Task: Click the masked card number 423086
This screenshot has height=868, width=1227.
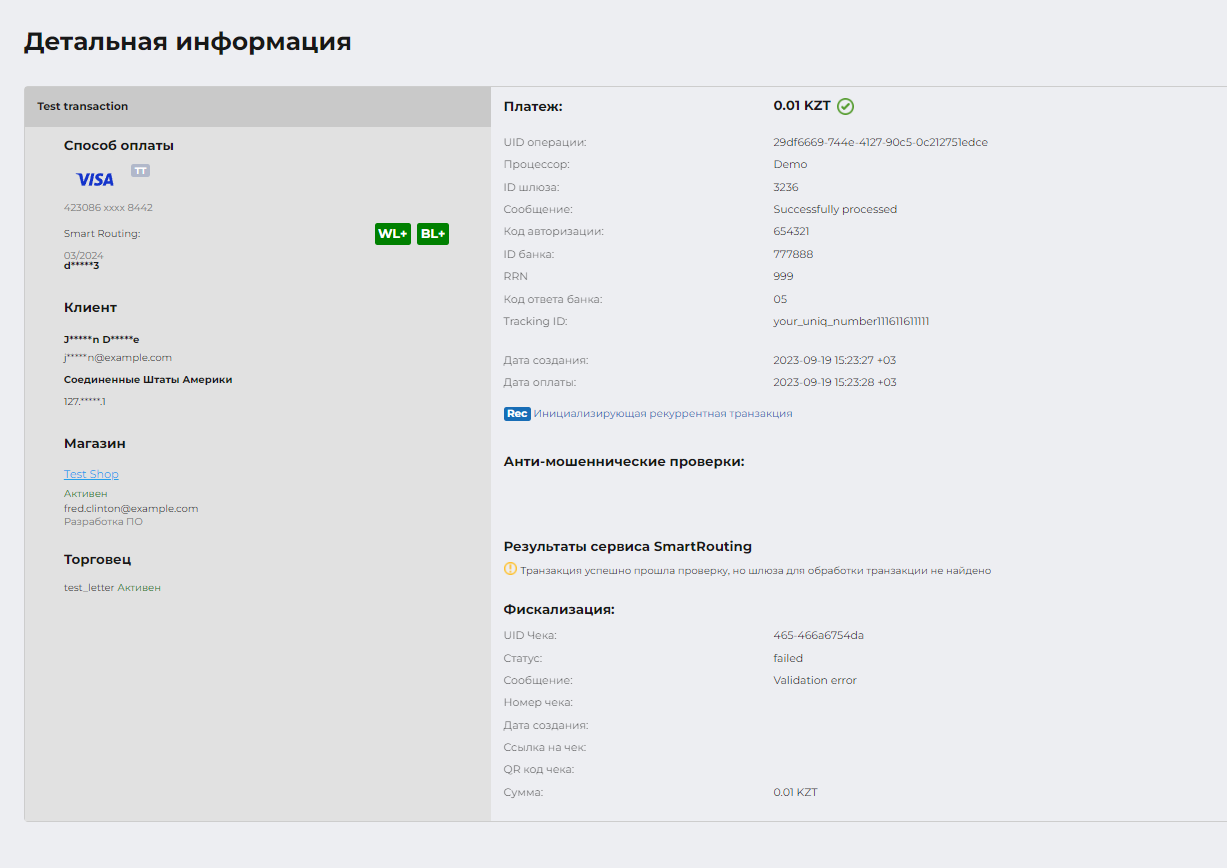Action: pos(108,208)
